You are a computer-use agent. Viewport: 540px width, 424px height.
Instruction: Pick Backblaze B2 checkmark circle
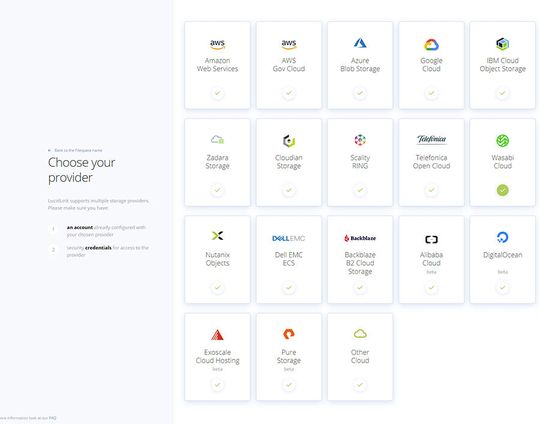pos(360,287)
